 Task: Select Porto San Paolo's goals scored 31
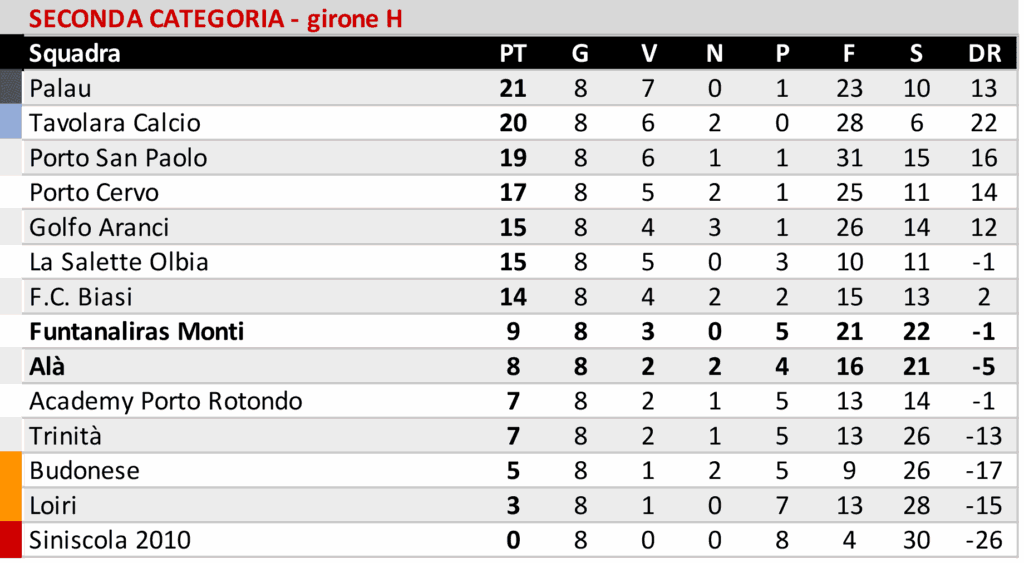(x=849, y=157)
